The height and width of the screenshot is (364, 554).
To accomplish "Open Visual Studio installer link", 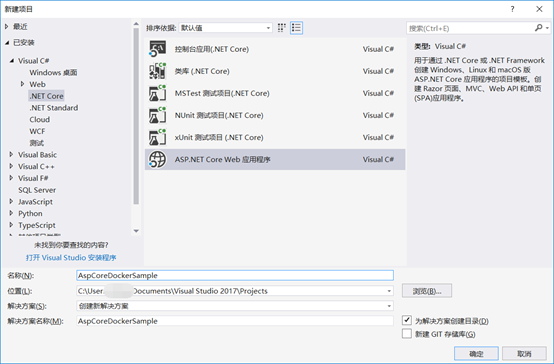I will coord(71,258).
